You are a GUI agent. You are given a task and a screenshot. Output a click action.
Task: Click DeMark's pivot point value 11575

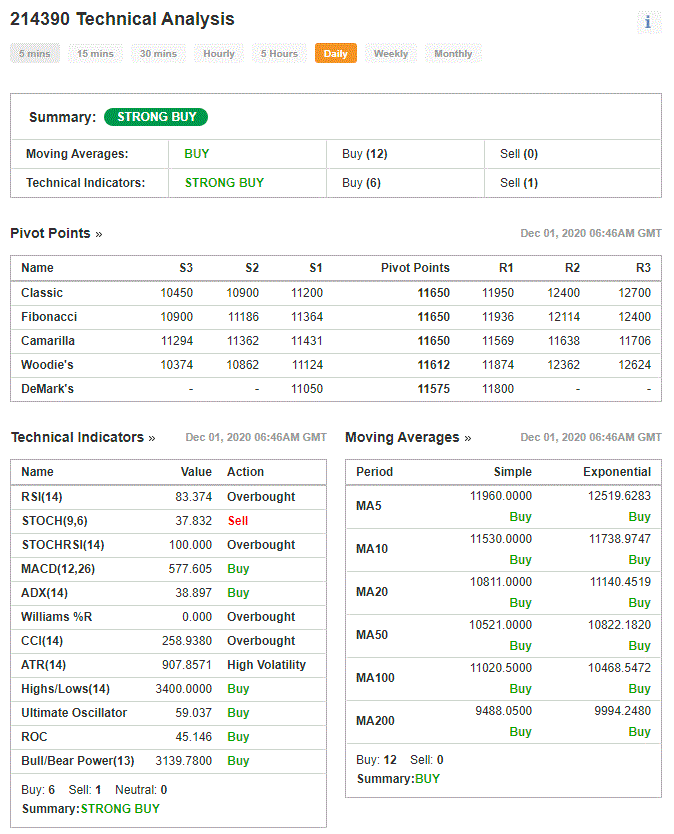pos(434,389)
